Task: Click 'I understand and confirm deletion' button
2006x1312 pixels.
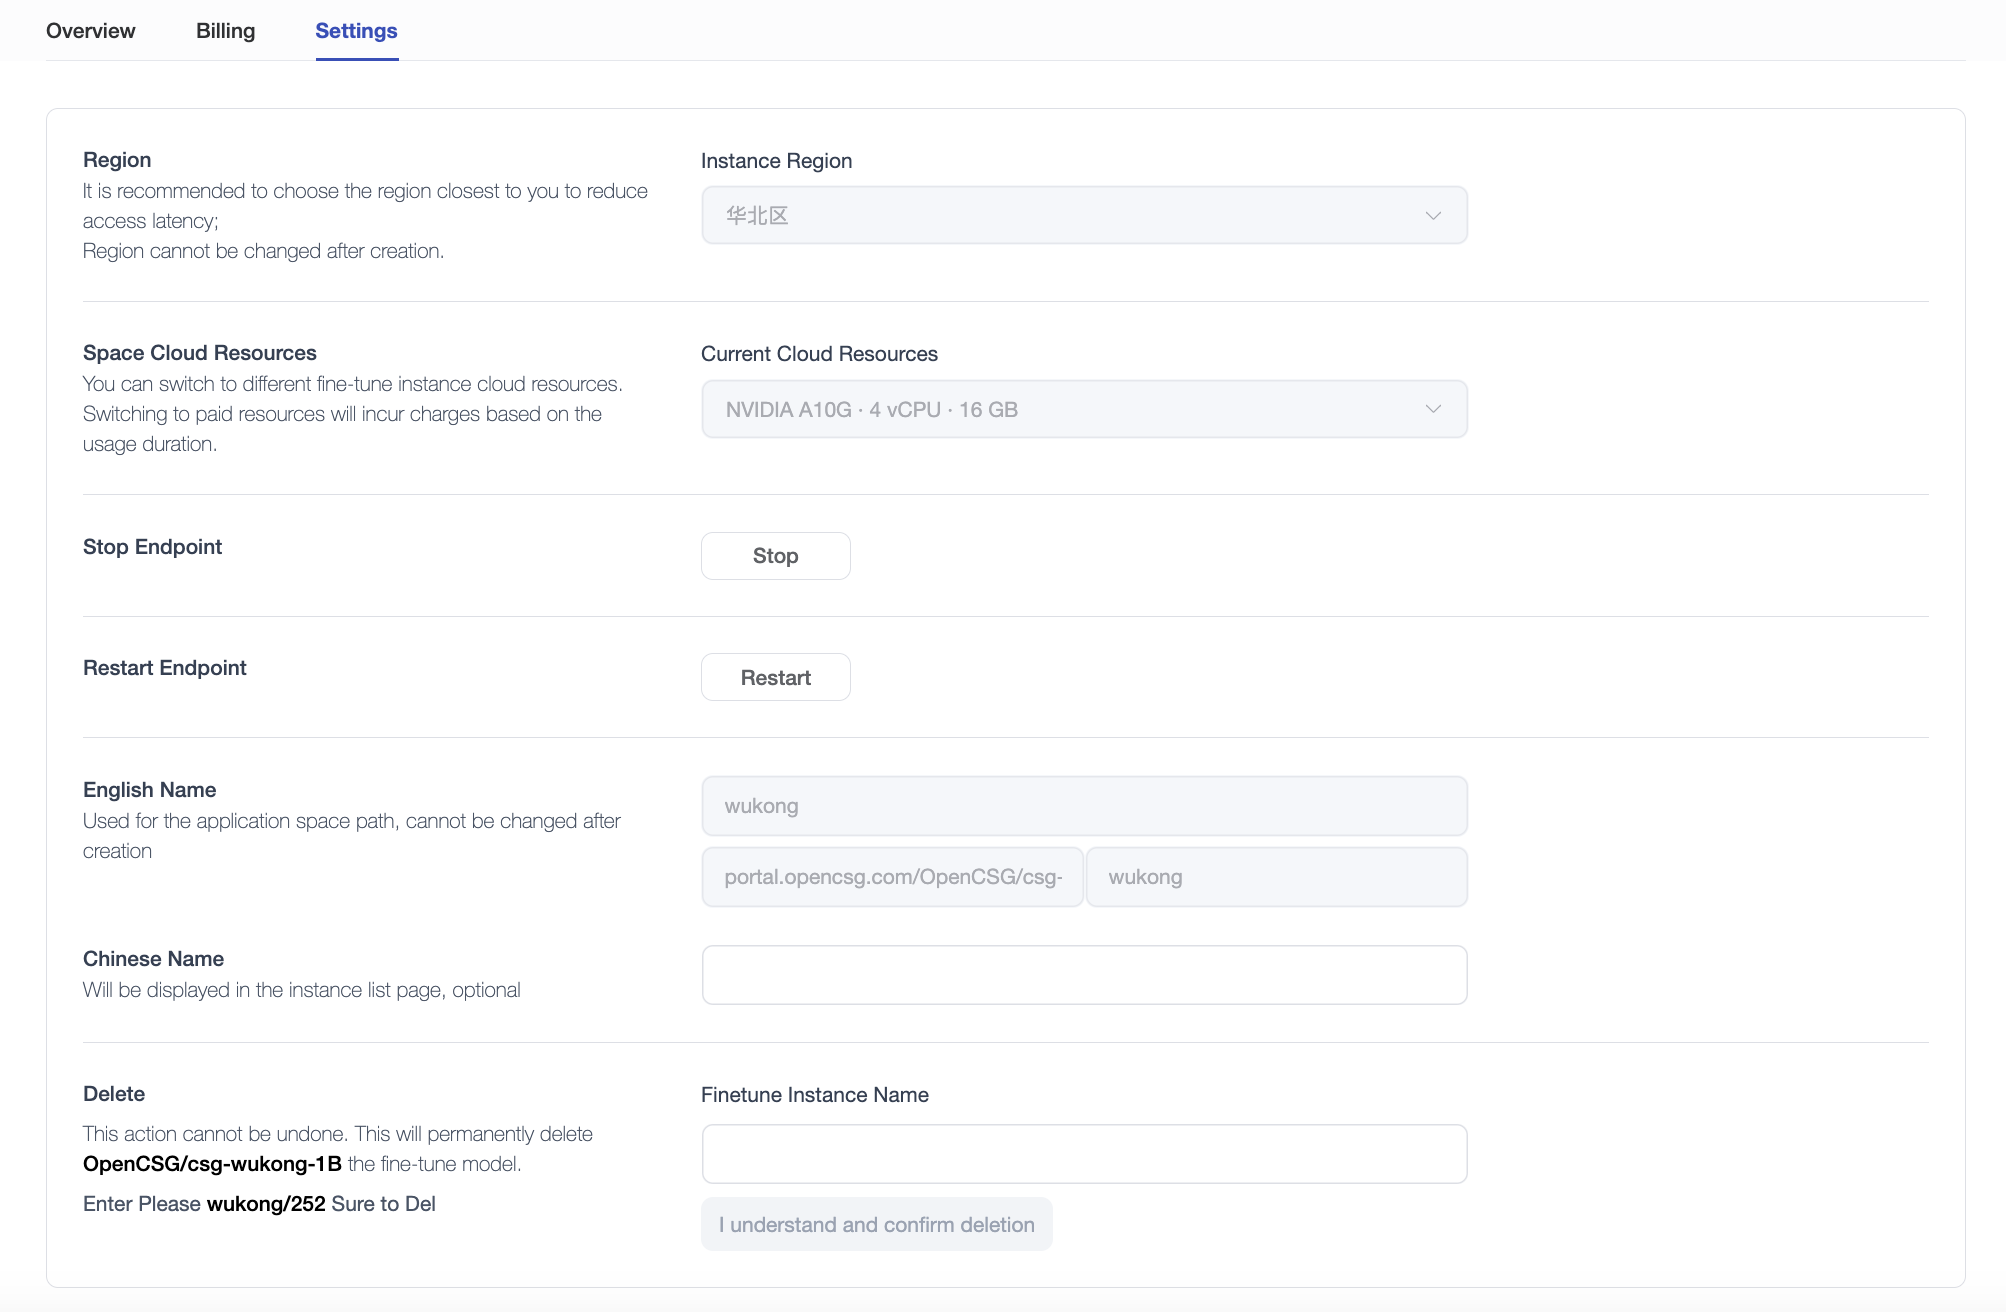Action: click(x=876, y=1225)
